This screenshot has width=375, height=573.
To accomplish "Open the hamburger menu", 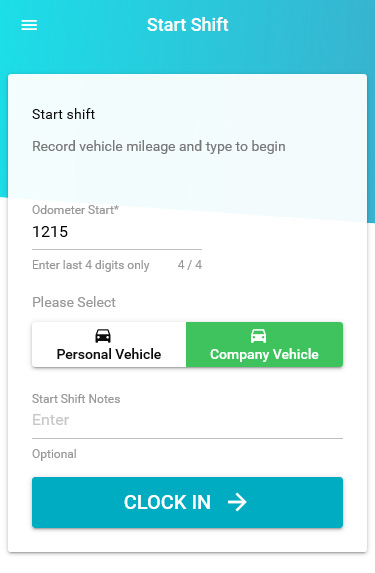I will coord(29,25).
